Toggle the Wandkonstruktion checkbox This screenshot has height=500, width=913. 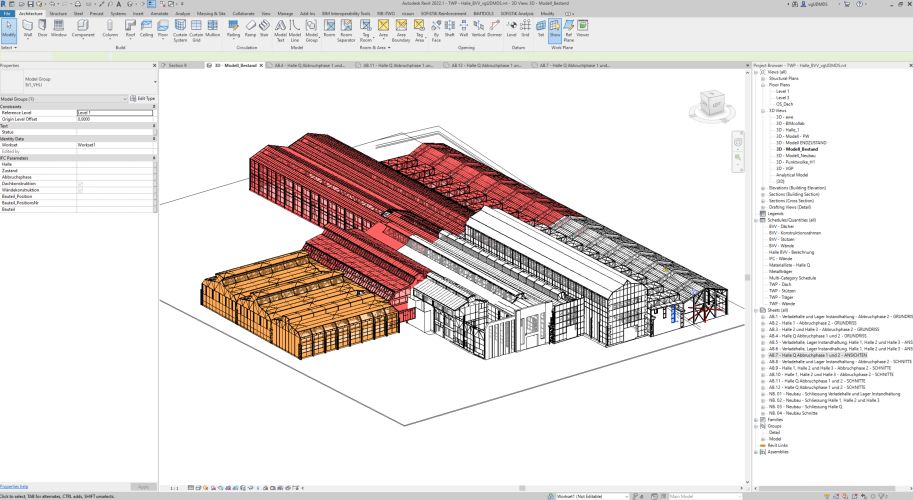(80, 190)
